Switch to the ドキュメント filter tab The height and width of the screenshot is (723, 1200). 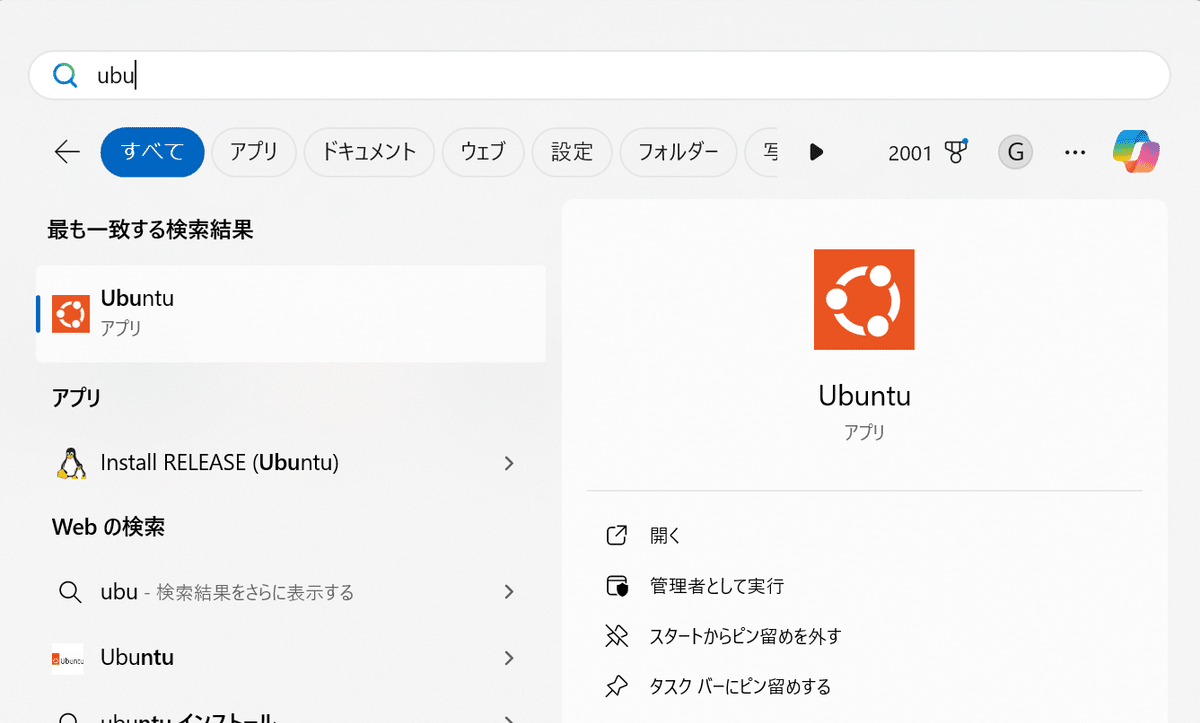tap(369, 152)
